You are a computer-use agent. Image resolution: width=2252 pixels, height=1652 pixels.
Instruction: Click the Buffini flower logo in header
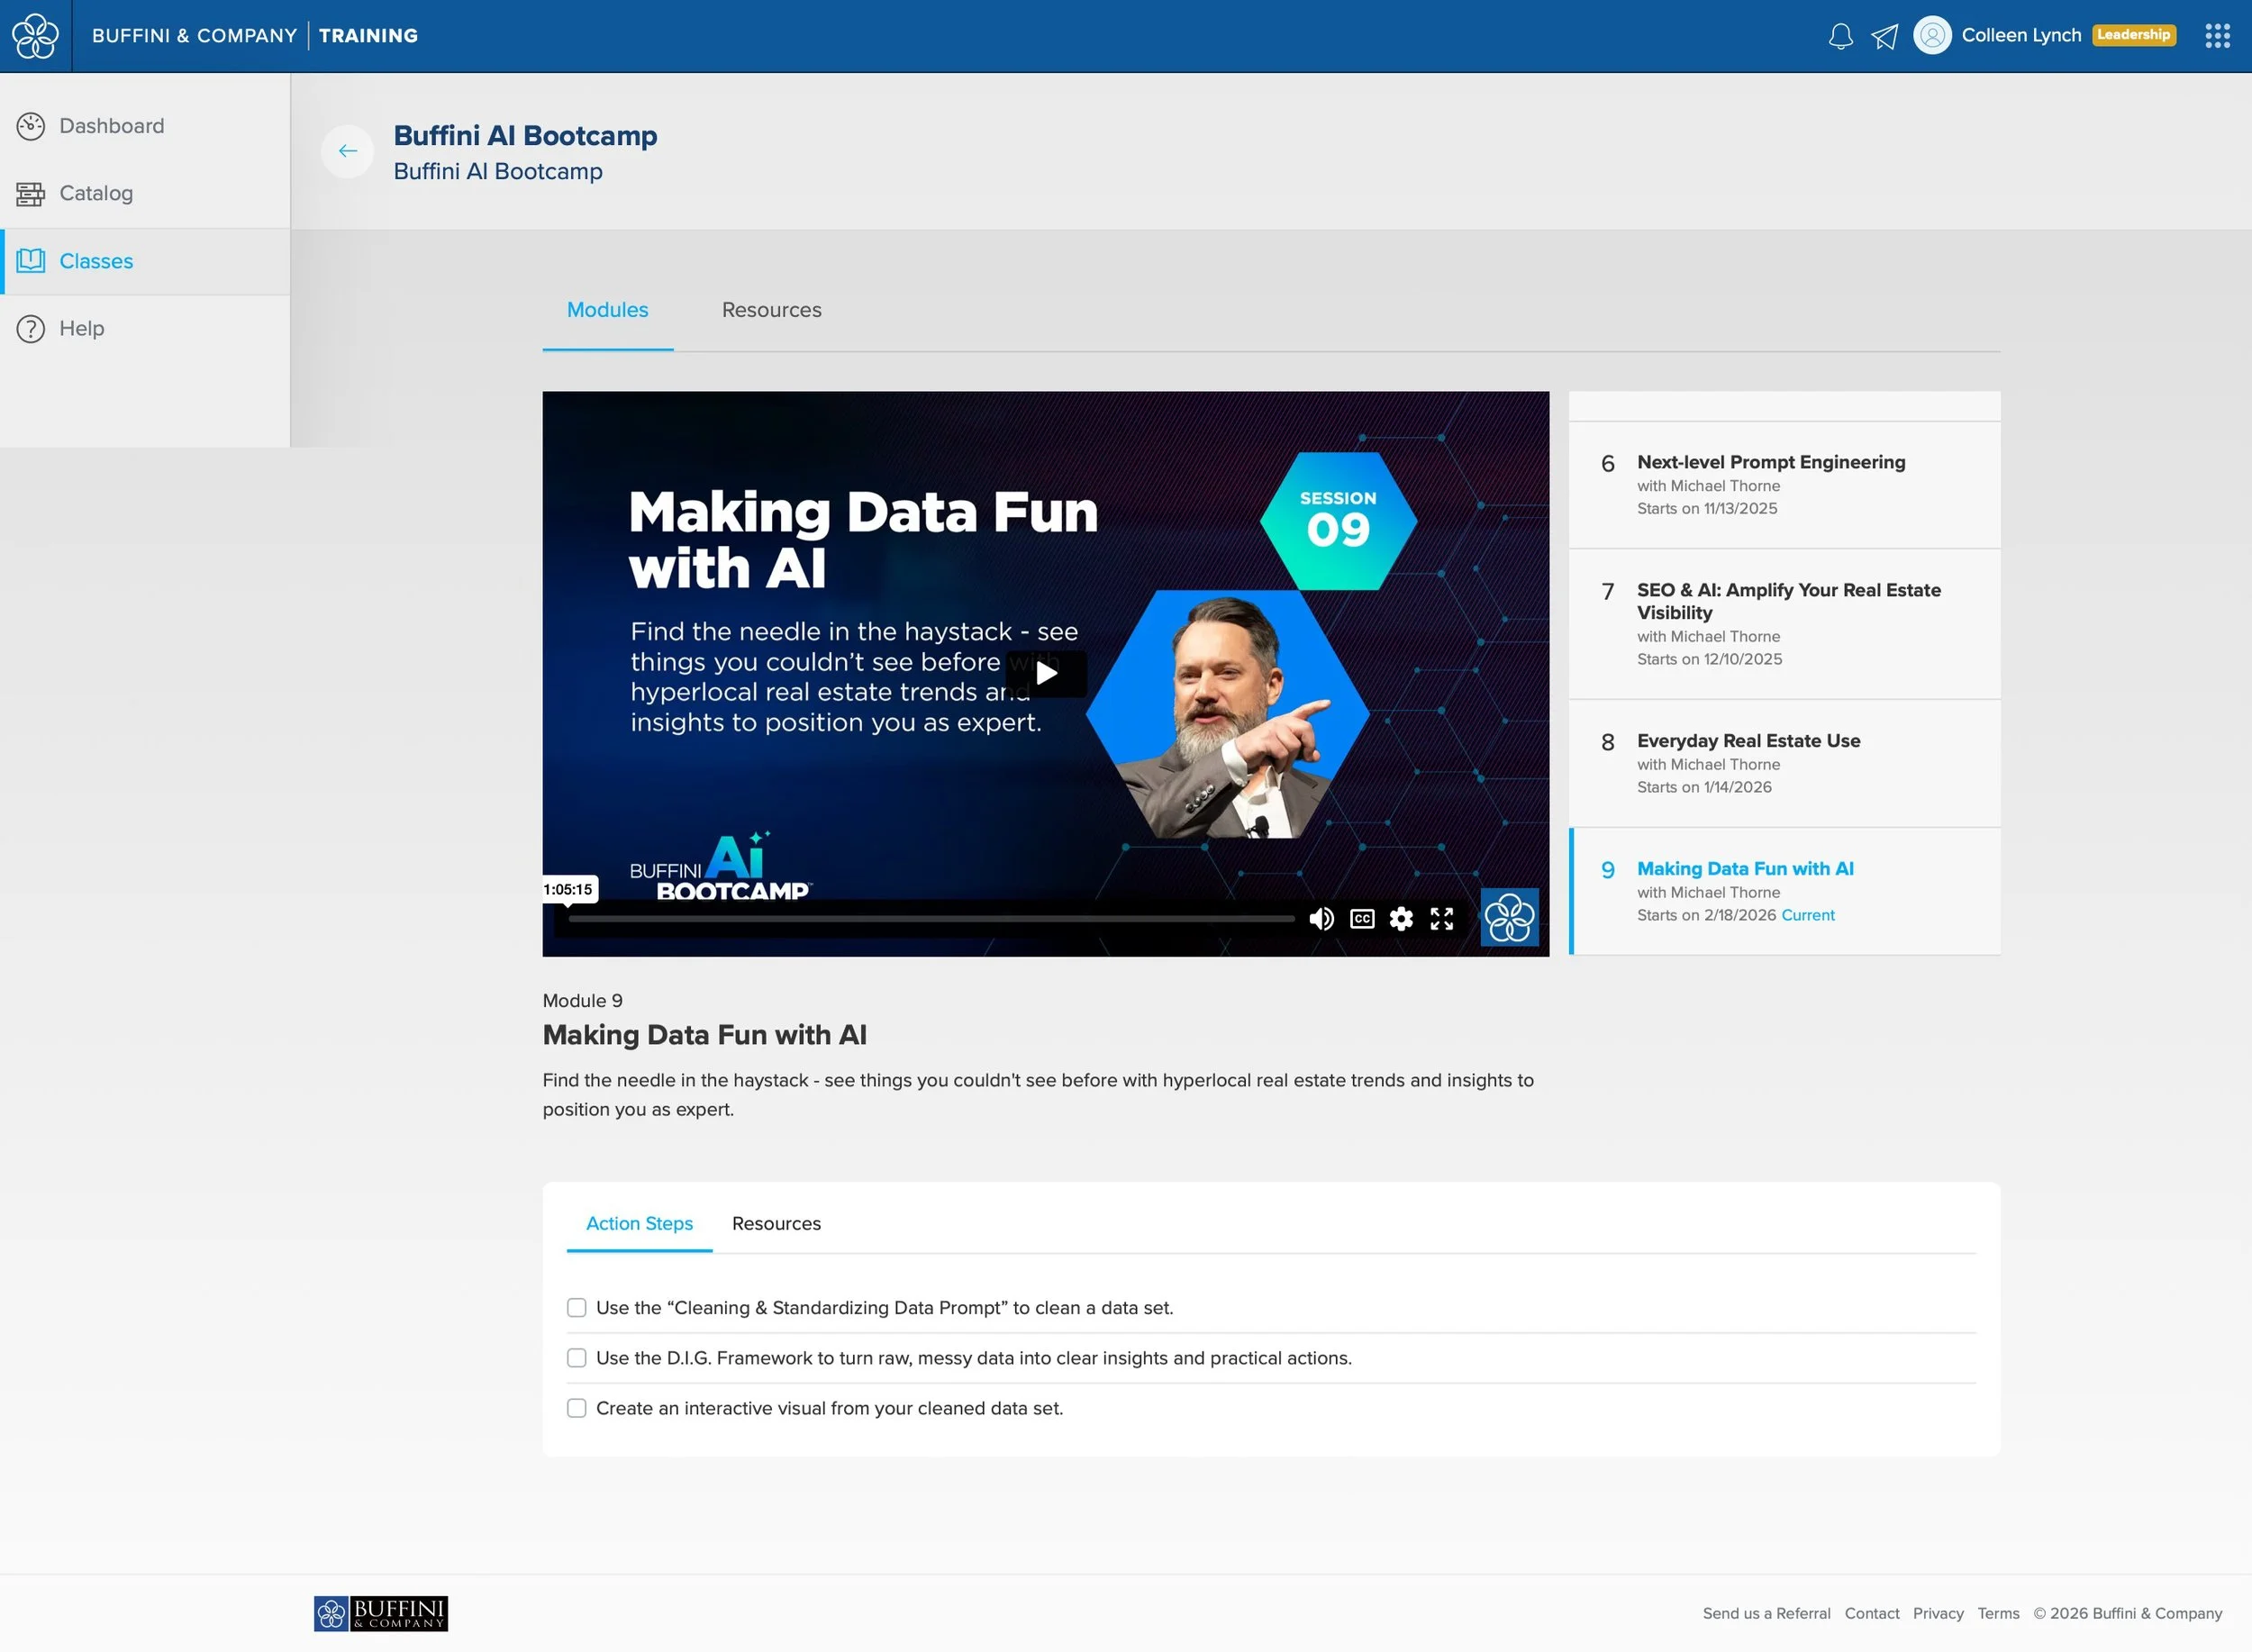(x=35, y=36)
